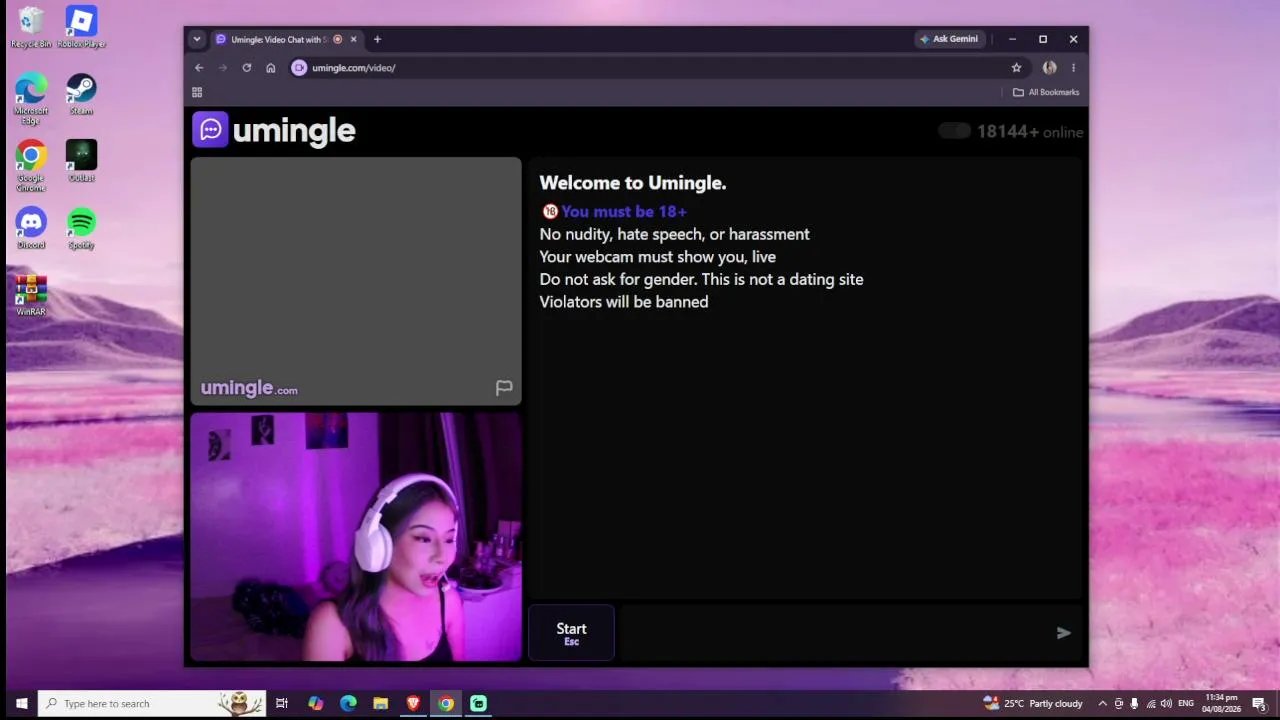Go back using the browser back arrow
The height and width of the screenshot is (720, 1280).
pyautogui.click(x=199, y=68)
